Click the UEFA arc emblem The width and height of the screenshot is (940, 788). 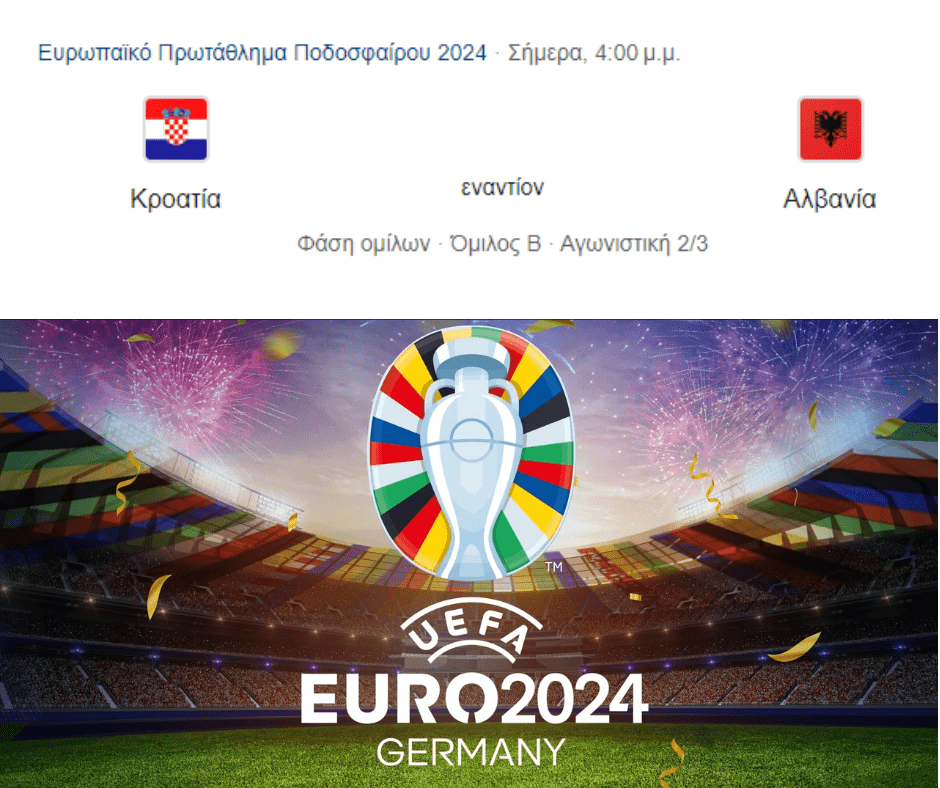[x=471, y=631]
